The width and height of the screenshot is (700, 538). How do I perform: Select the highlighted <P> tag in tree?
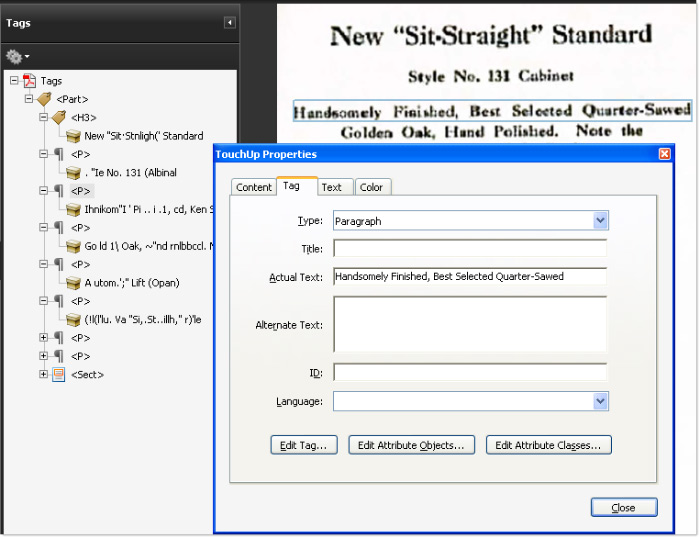pyautogui.click(x=81, y=191)
